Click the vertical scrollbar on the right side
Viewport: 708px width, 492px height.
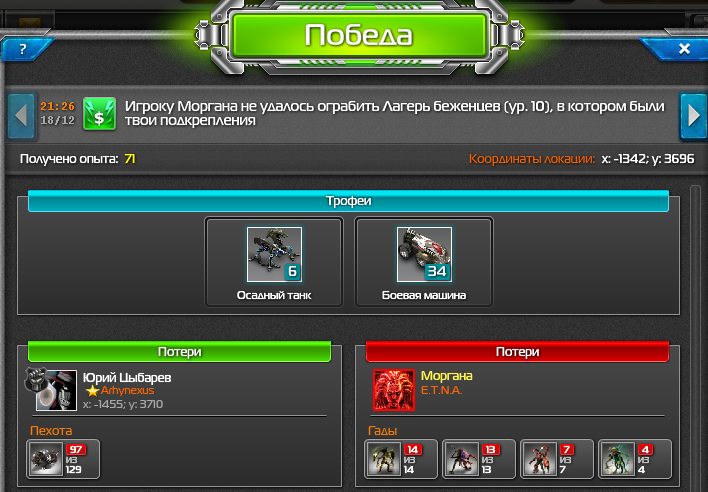coord(695,336)
